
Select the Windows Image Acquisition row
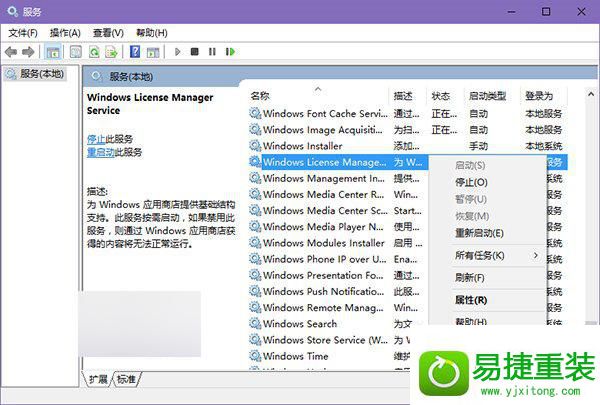[x=408, y=129]
